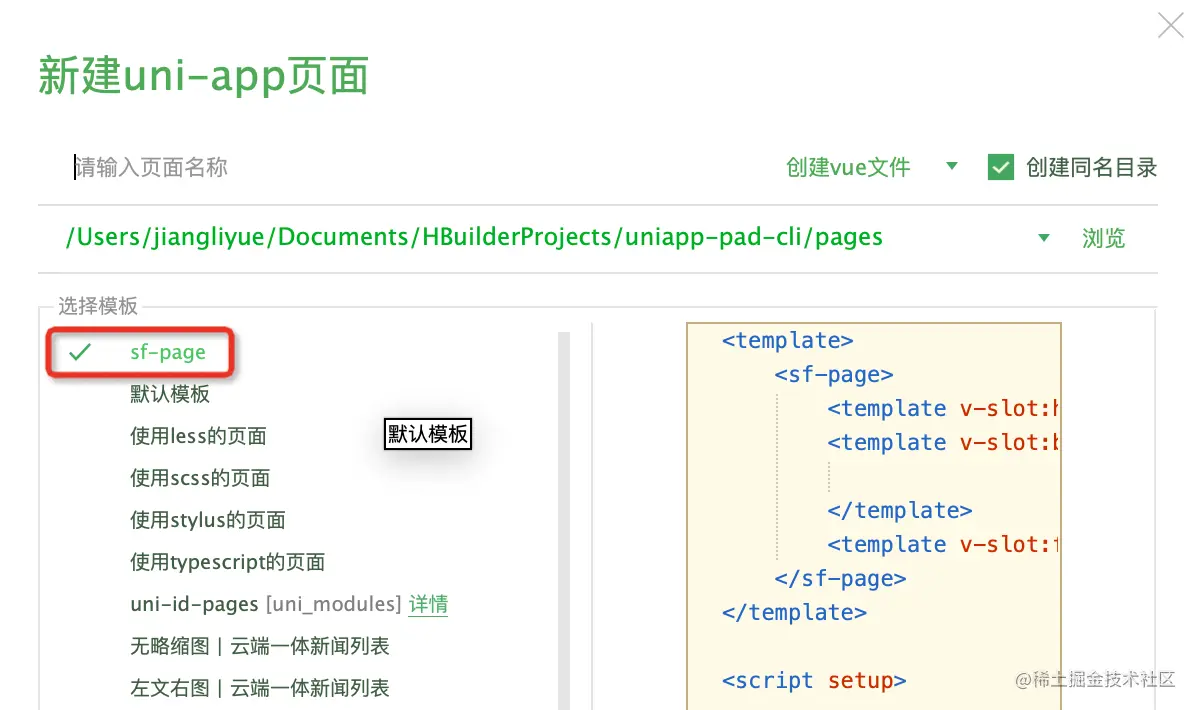This screenshot has height=710, width=1196.
Task: Click the <sf-page> opening tag in preview
Action: 833,374
